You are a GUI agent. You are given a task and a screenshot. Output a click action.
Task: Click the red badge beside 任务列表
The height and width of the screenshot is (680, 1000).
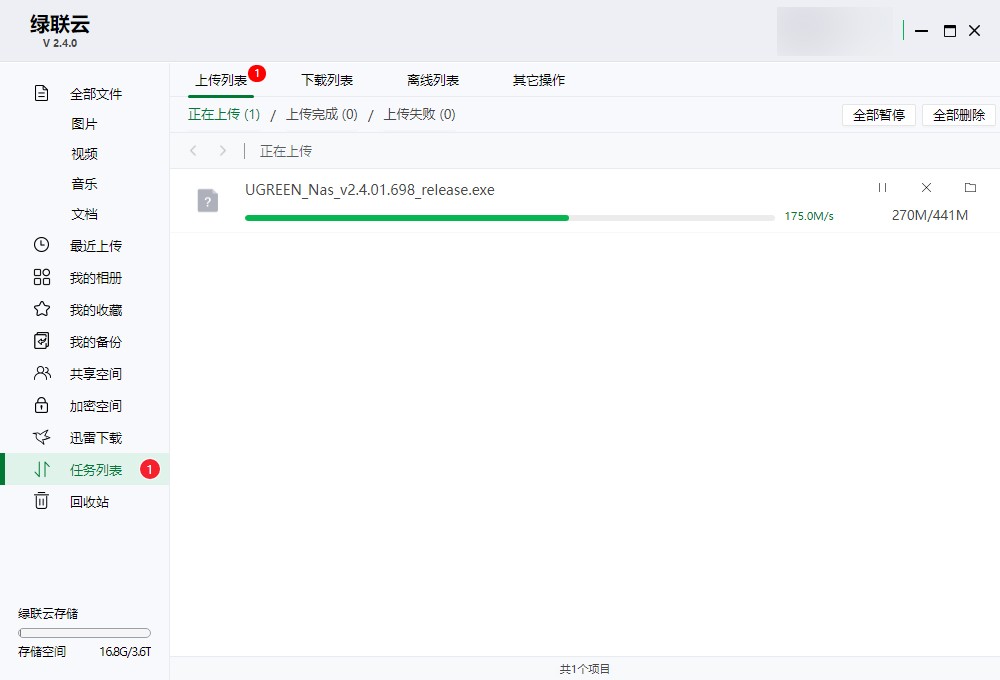click(150, 469)
